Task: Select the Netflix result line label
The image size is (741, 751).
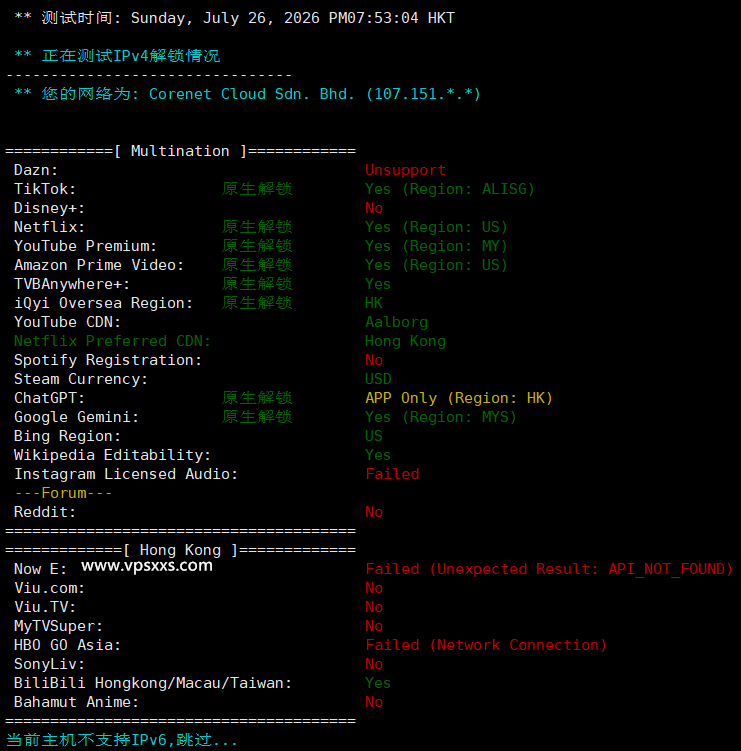Action: (x=49, y=227)
